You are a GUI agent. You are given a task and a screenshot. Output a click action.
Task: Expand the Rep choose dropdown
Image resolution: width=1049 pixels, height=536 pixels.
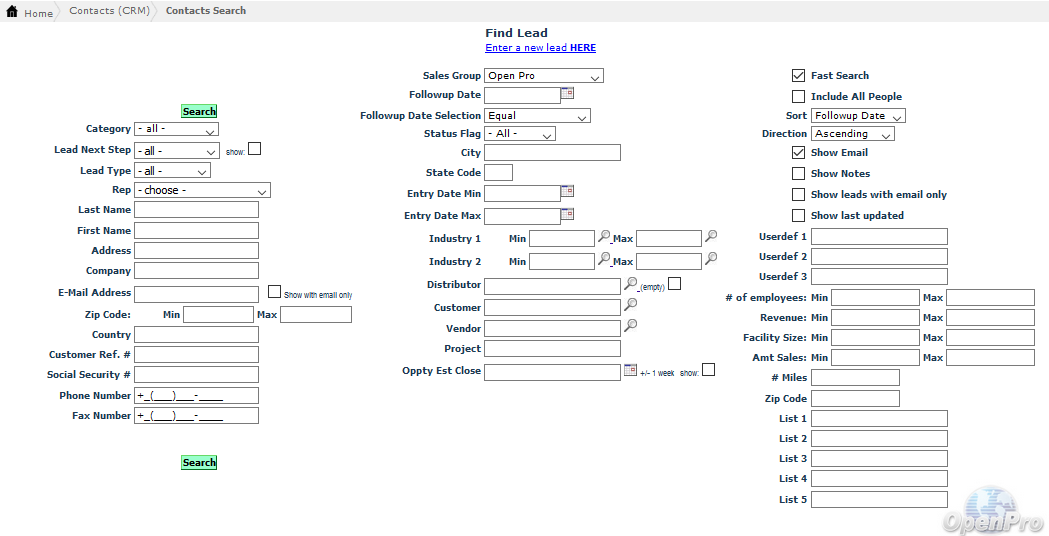[202, 190]
